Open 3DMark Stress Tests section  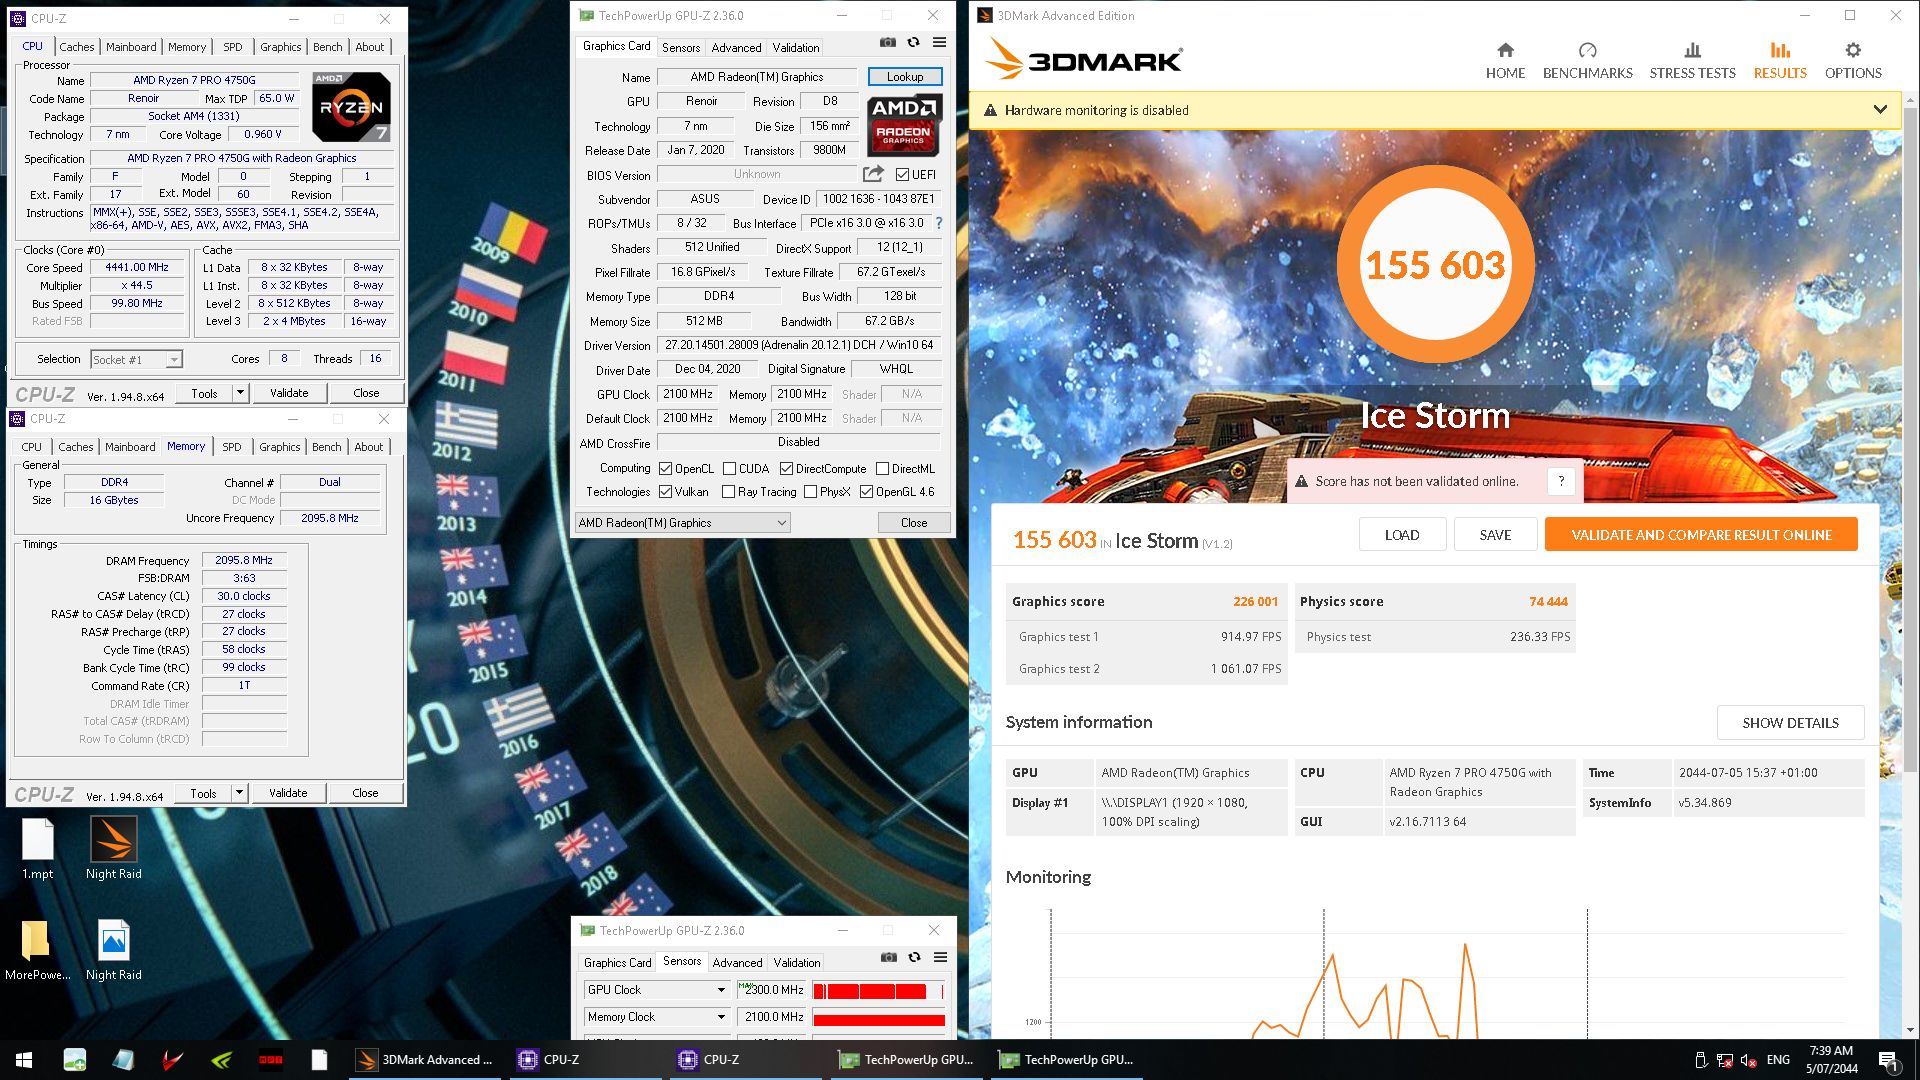pyautogui.click(x=1692, y=61)
